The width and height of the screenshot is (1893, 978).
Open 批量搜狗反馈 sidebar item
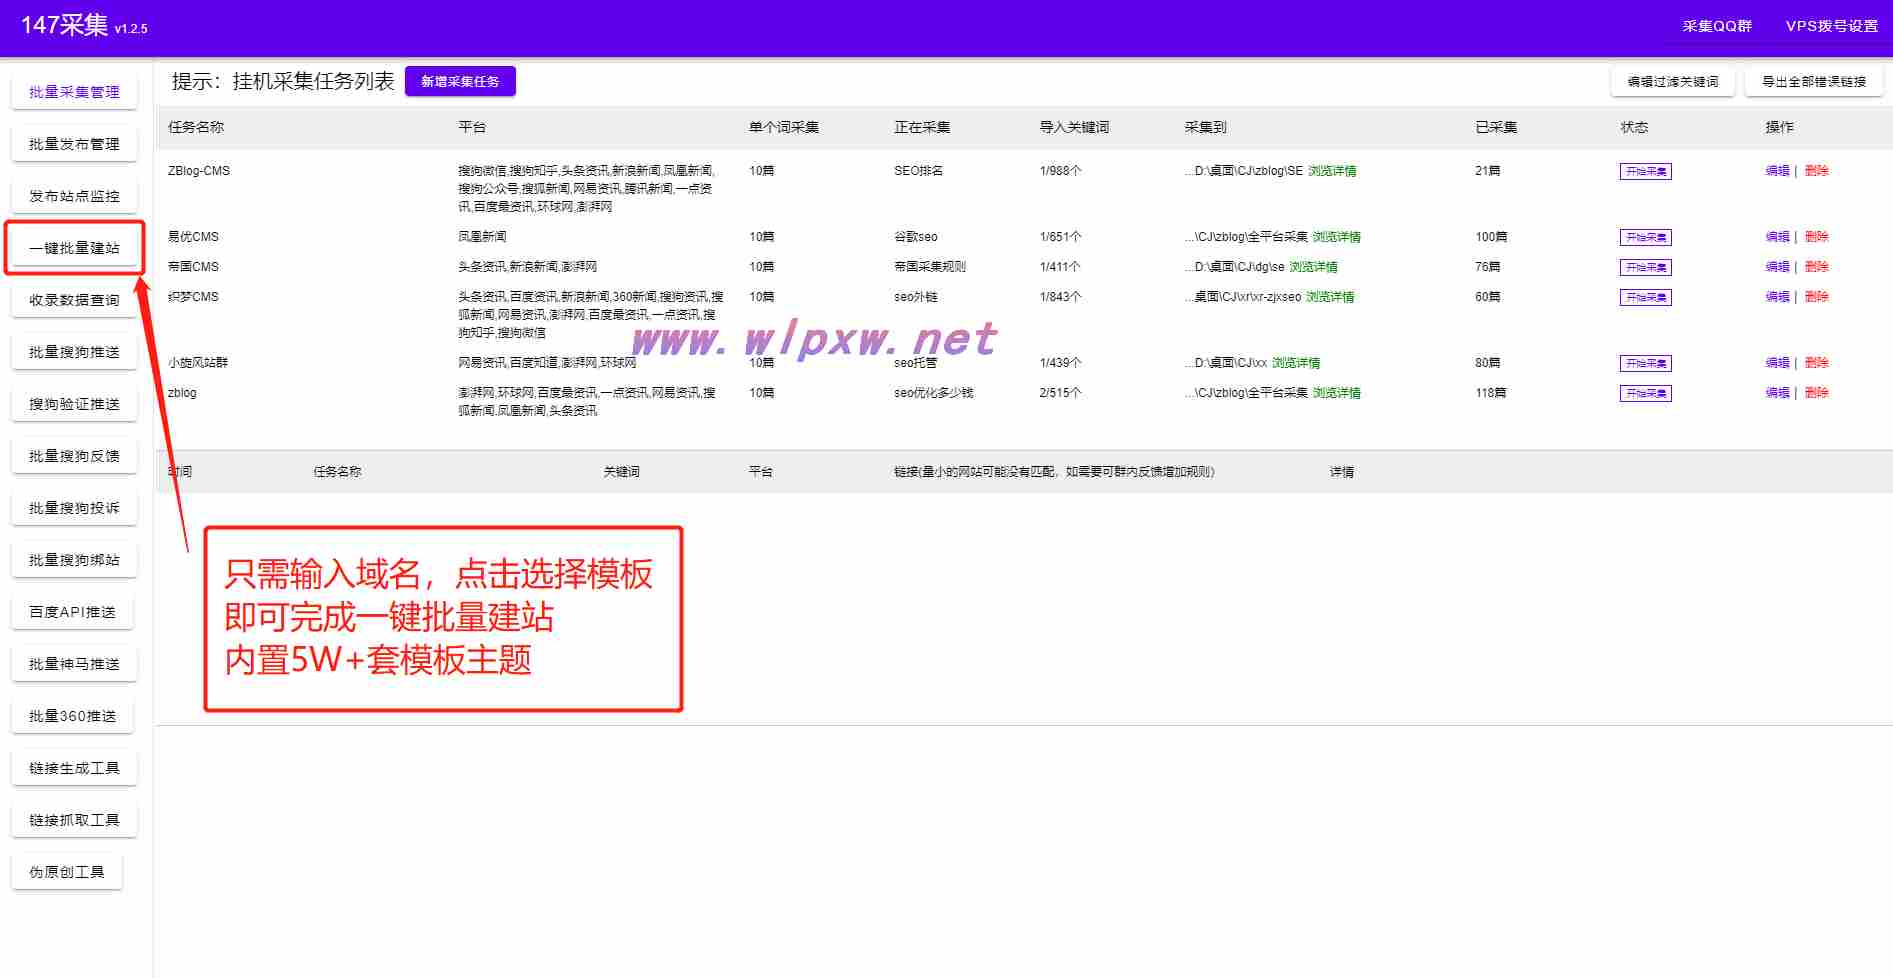click(74, 456)
